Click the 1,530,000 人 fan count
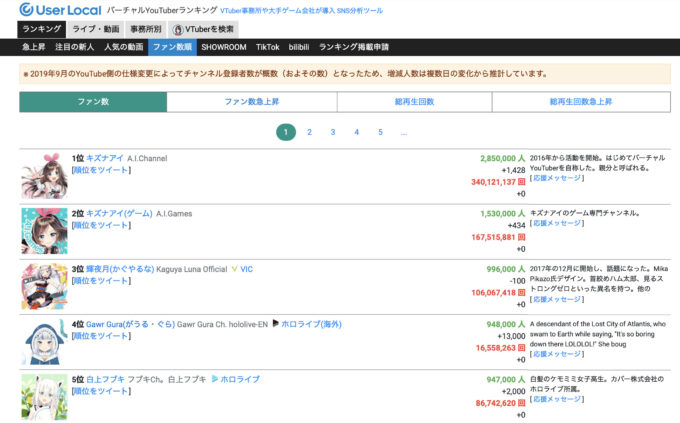Screen dimensions: 680x423 503,213
